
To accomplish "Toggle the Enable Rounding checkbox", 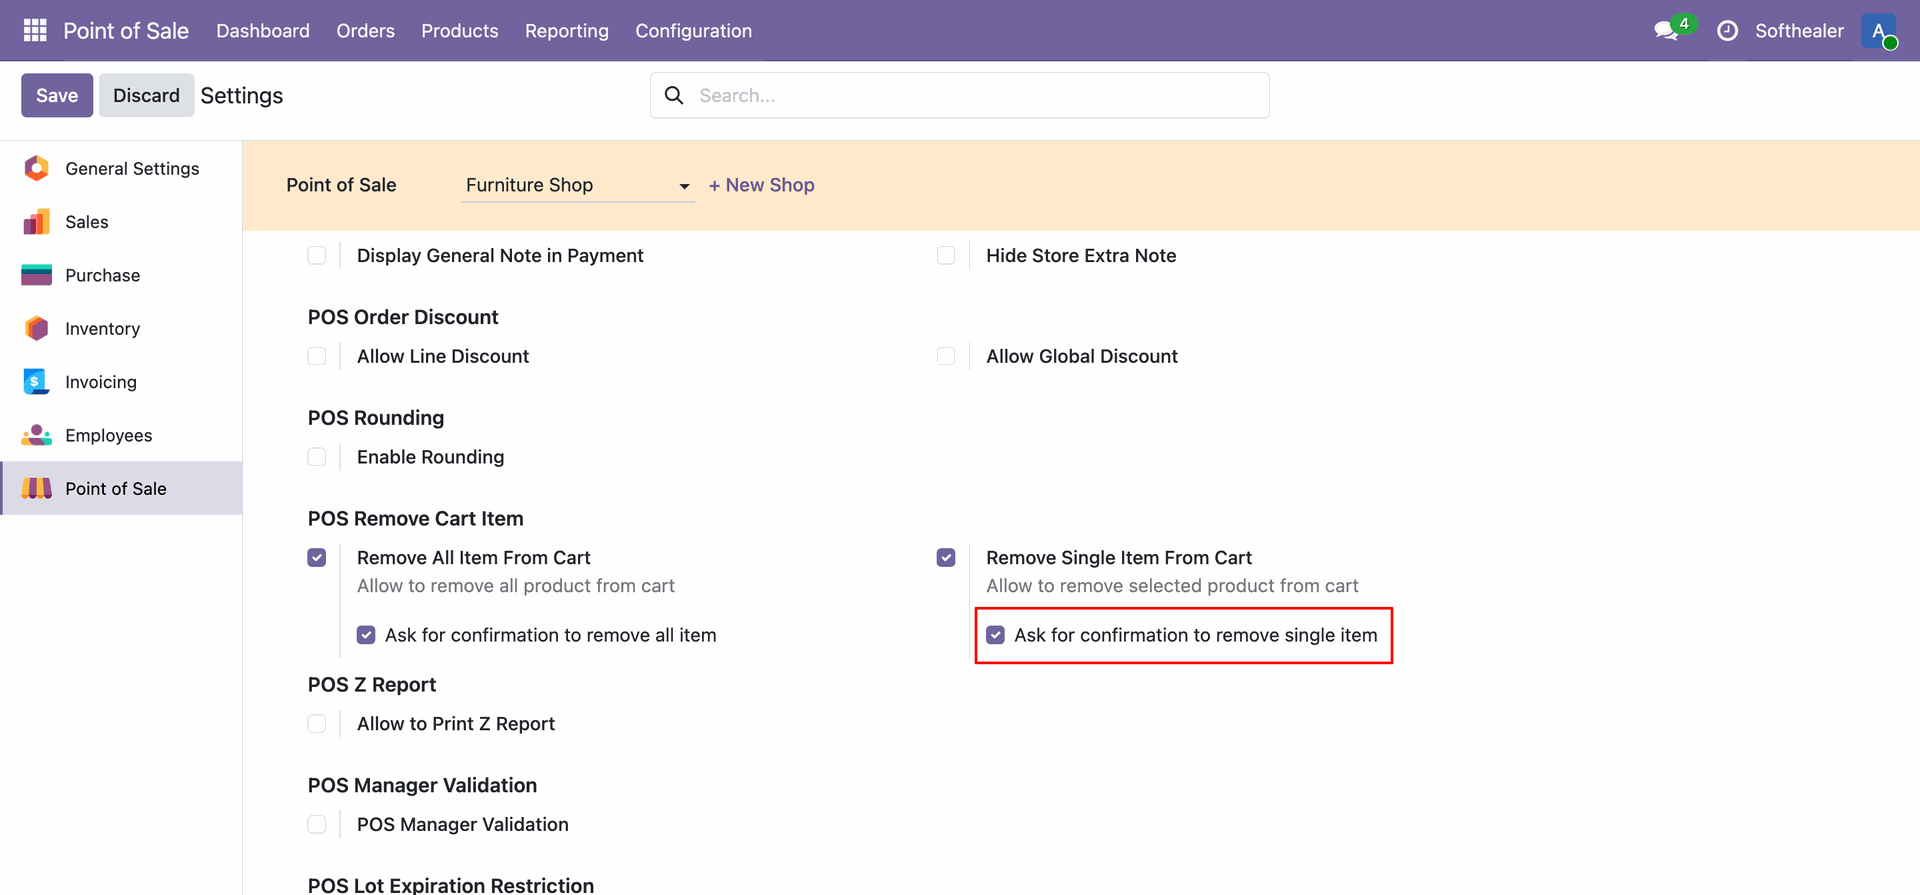I will pos(317,457).
